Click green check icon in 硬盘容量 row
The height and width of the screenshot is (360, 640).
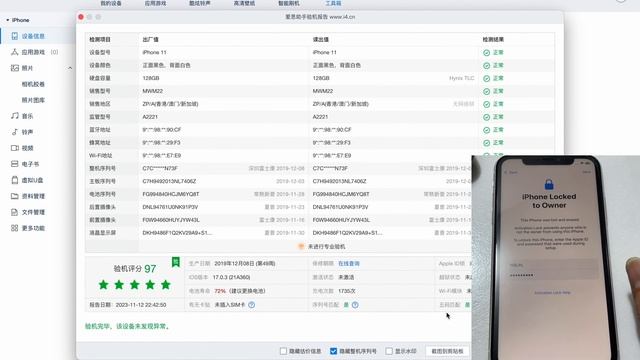487,78
